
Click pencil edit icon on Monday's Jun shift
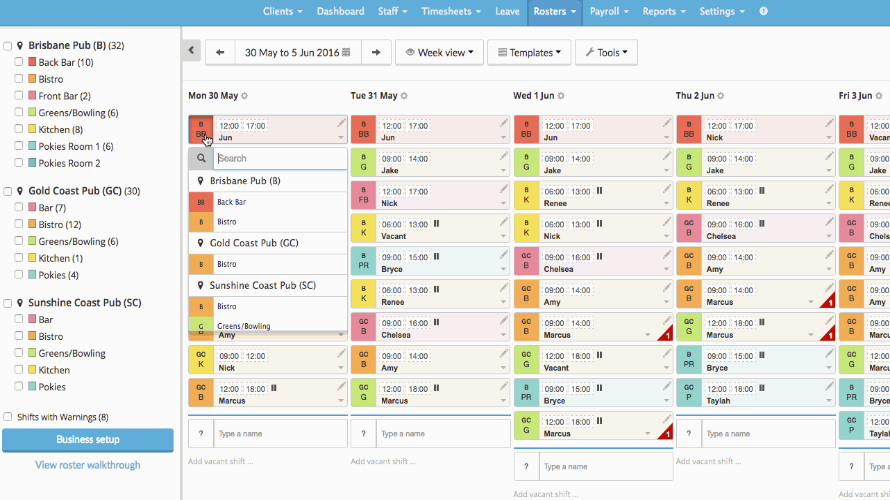(x=342, y=123)
